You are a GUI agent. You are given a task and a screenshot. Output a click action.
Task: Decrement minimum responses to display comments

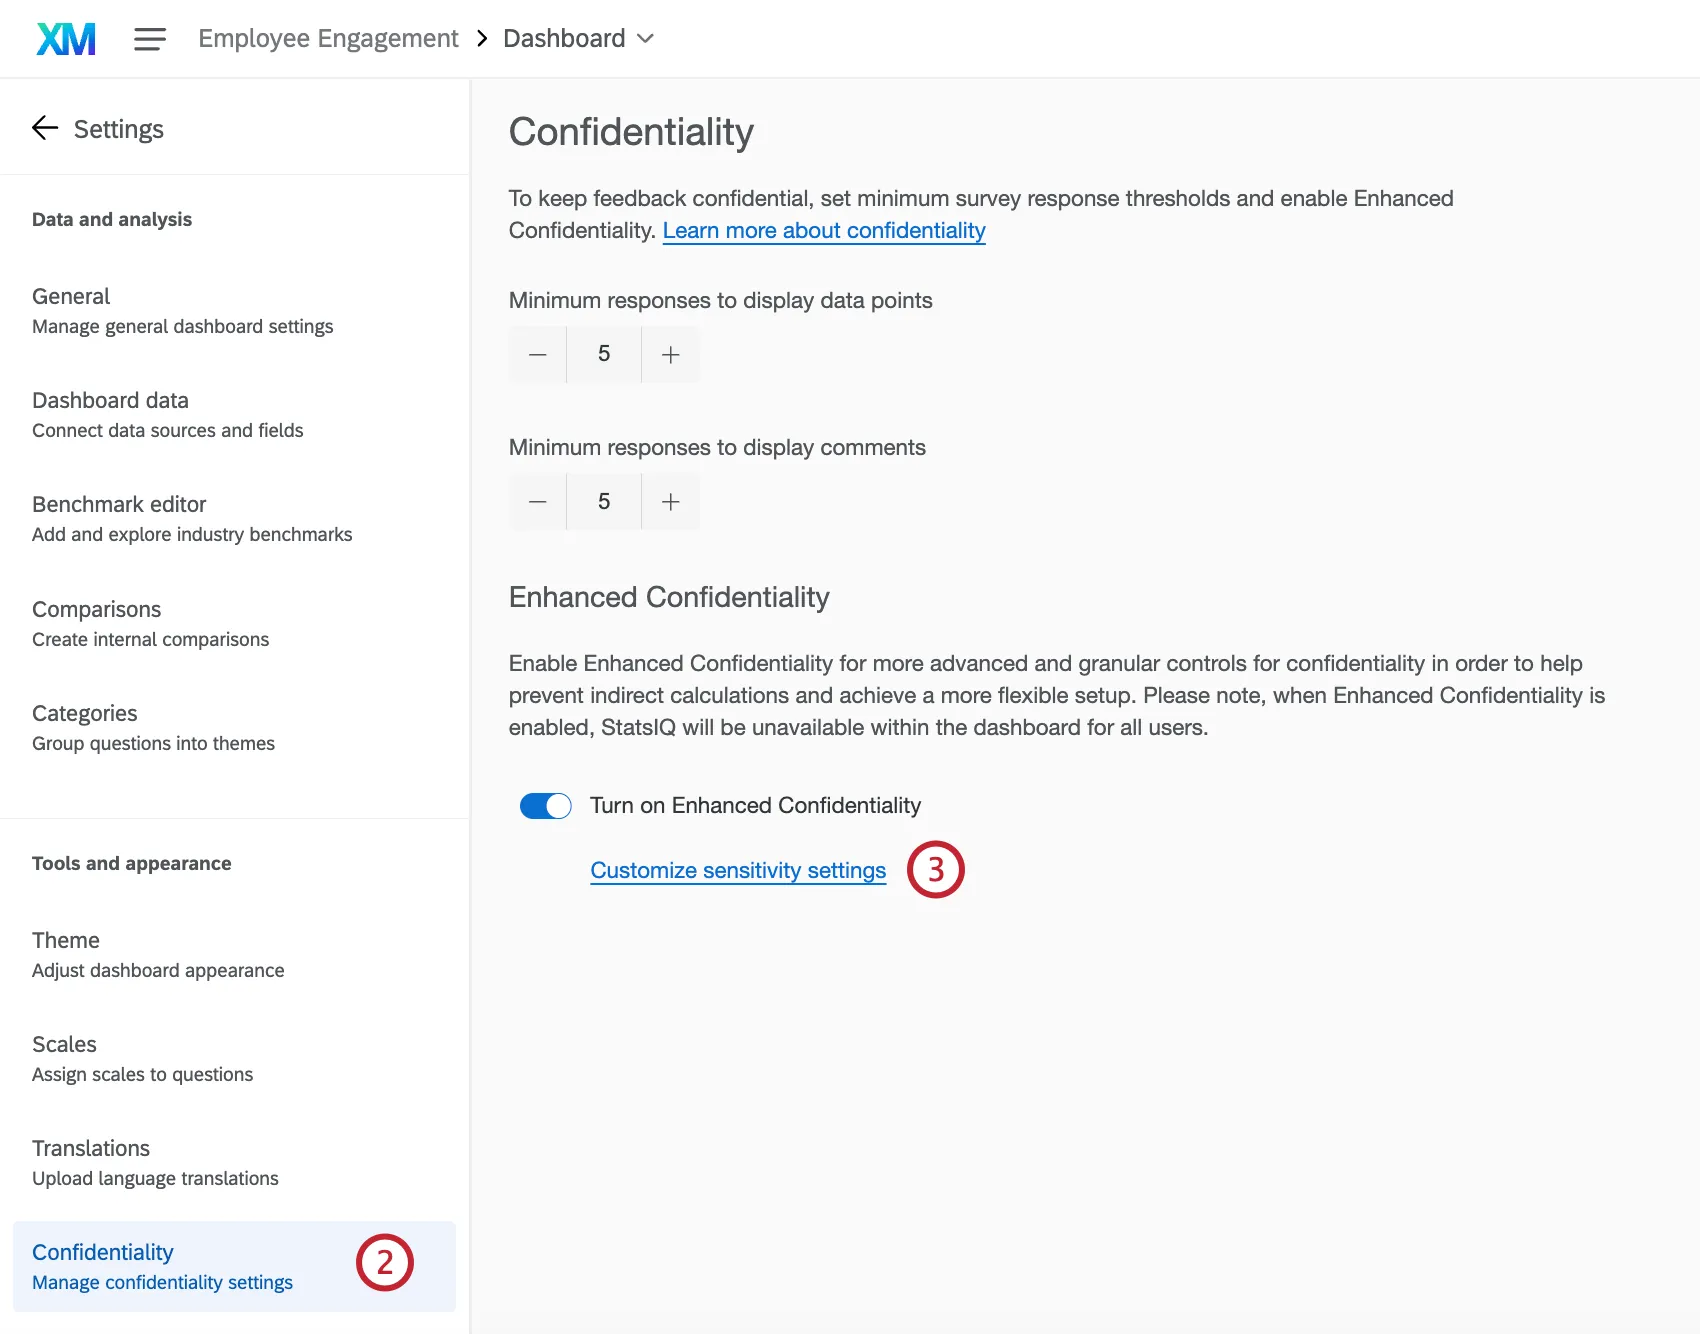click(x=537, y=501)
